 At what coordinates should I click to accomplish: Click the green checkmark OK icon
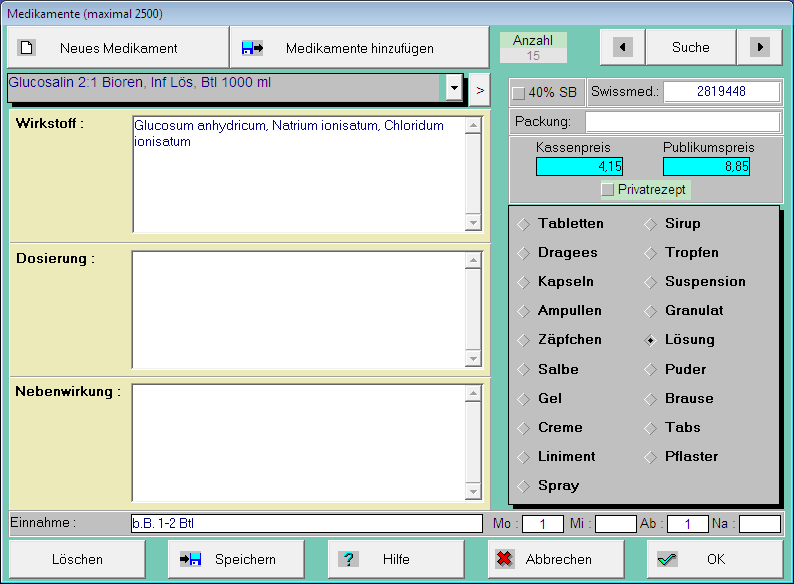(667, 560)
